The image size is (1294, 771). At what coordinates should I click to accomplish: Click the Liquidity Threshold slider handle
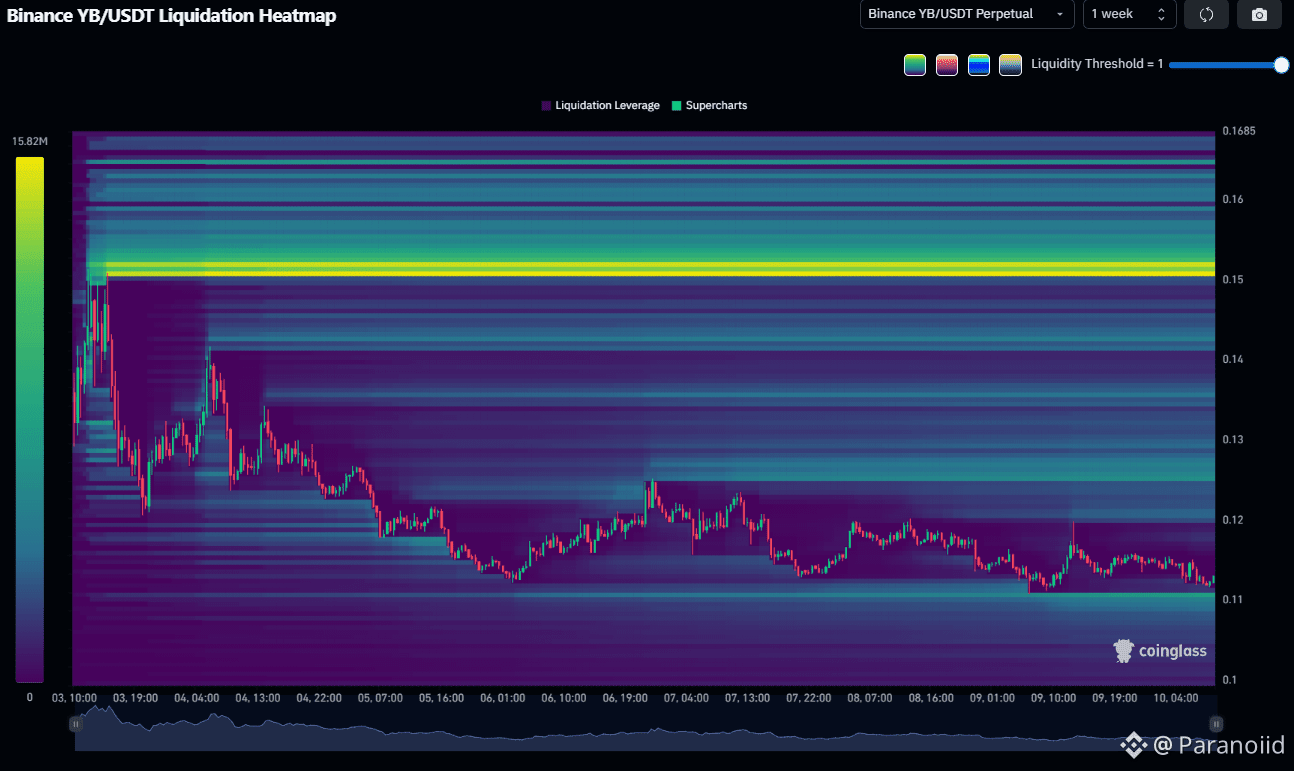click(x=1281, y=65)
